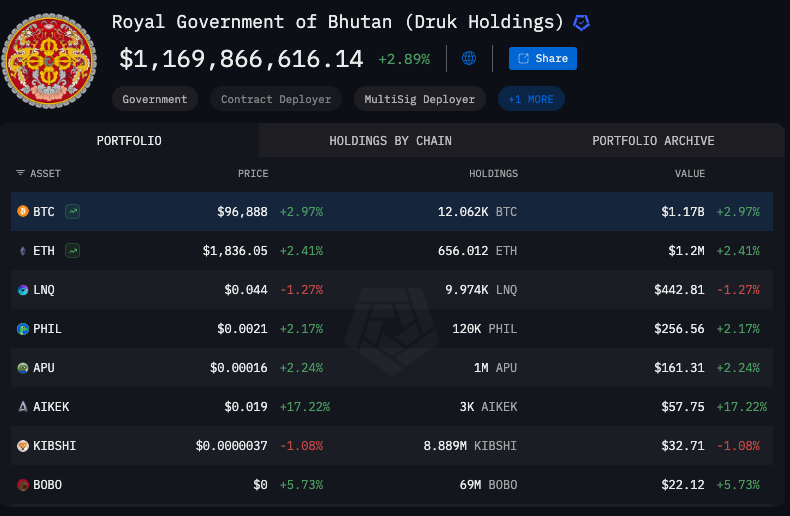Click the Ethereum coin icon
This screenshot has height=516, width=790.
click(23, 251)
